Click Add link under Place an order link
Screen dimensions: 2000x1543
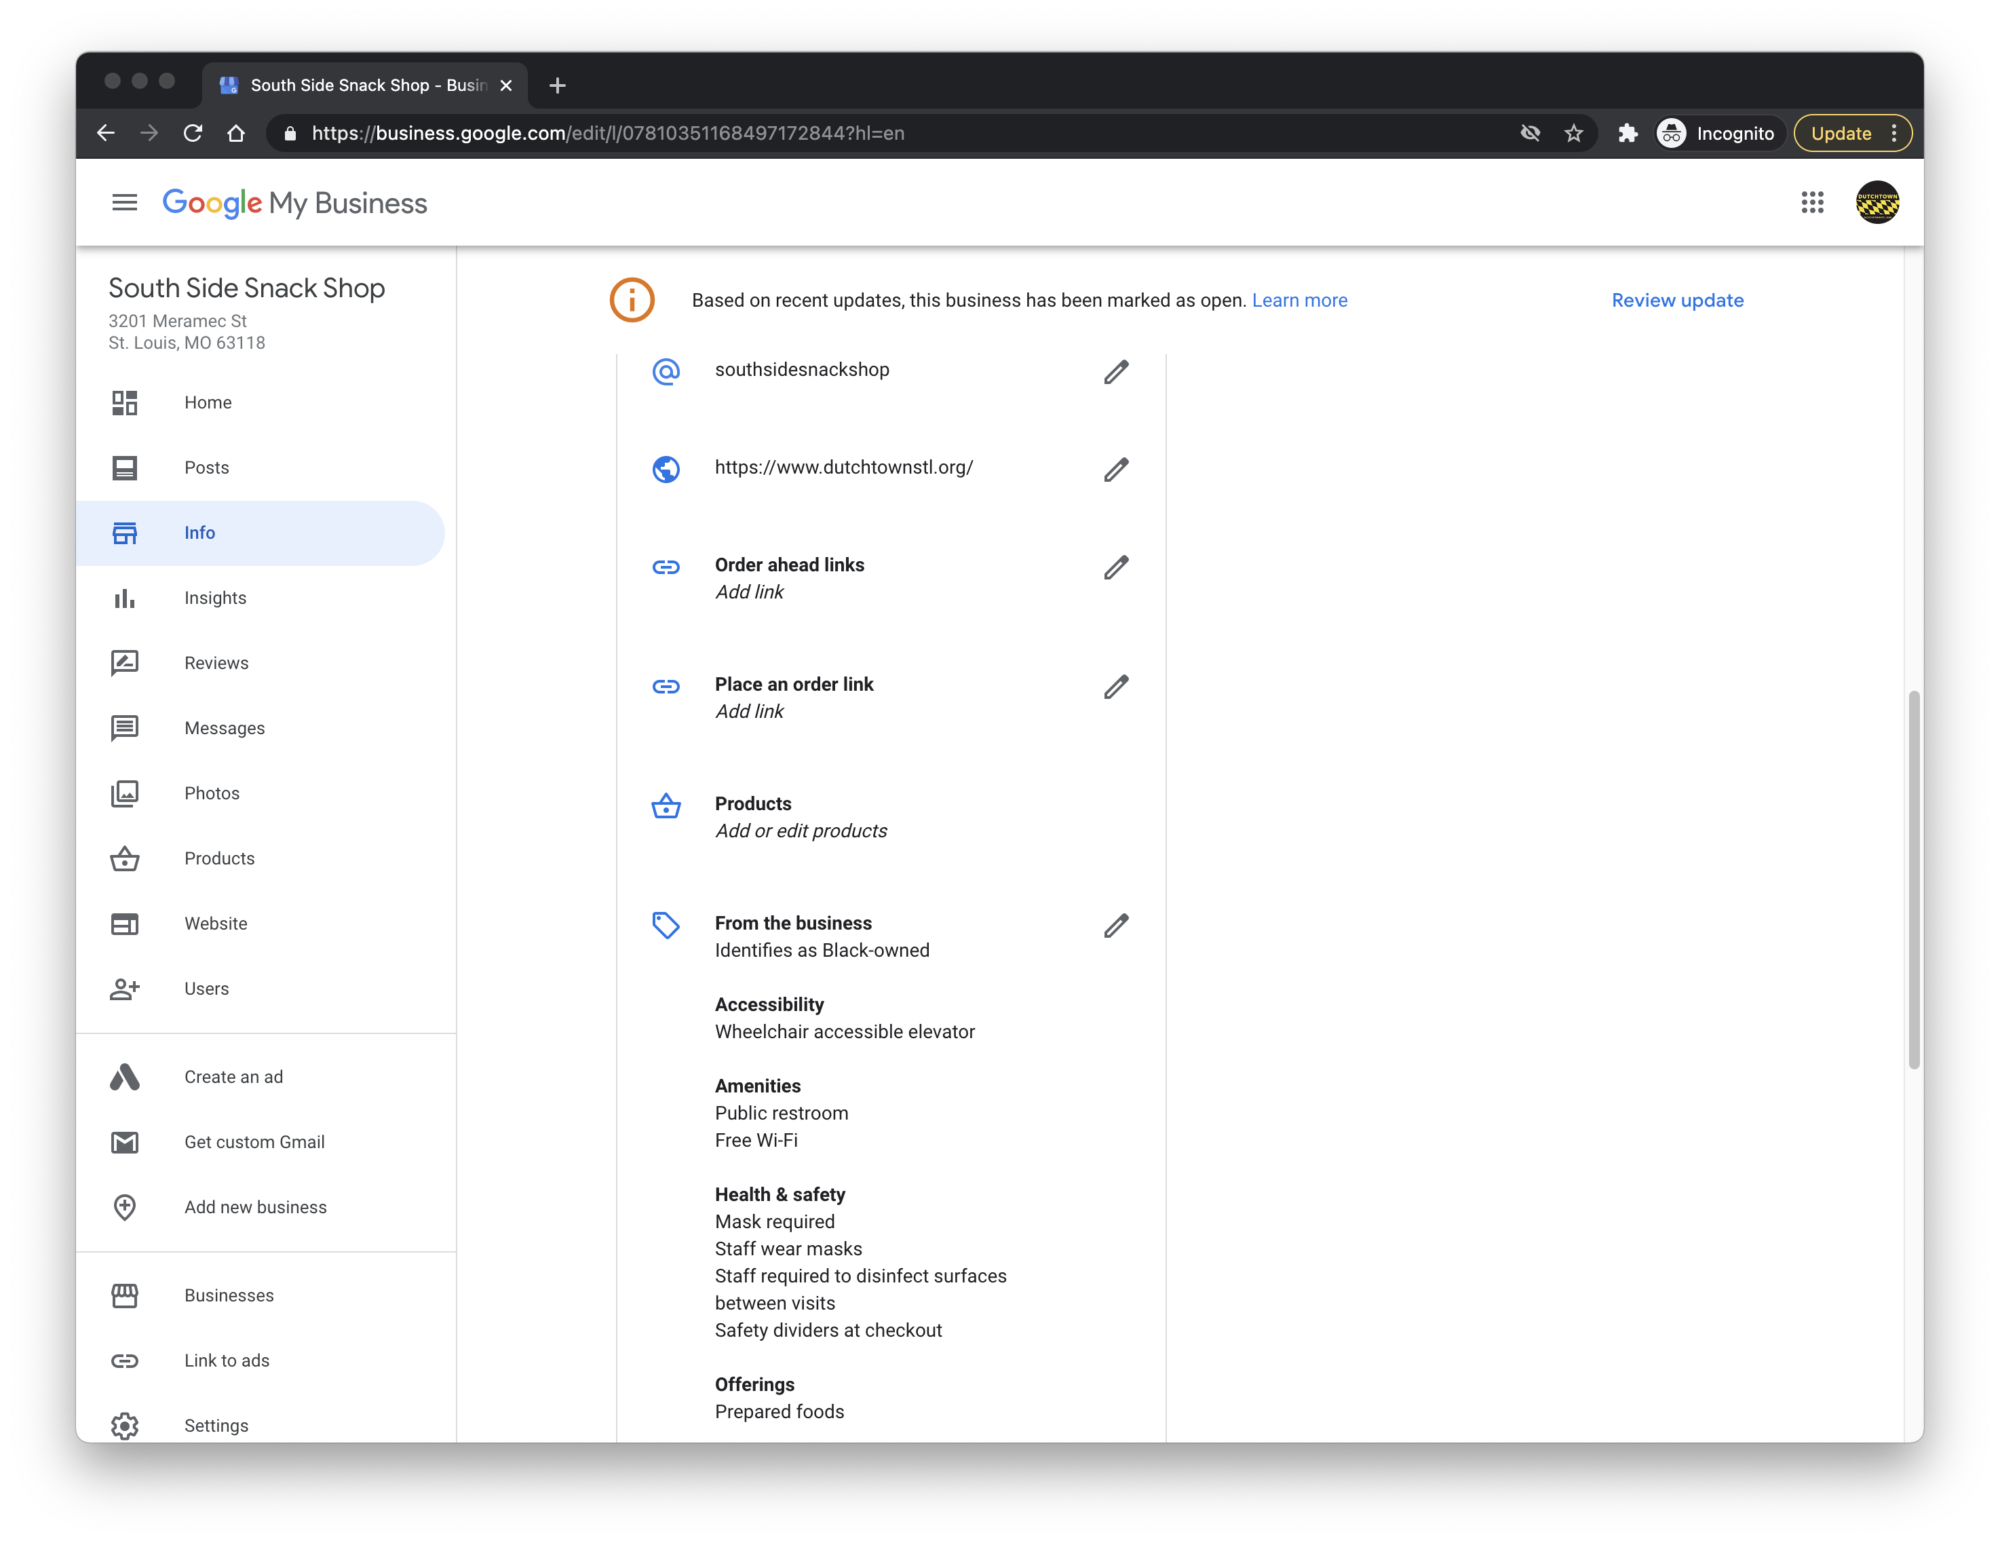pos(749,711)
